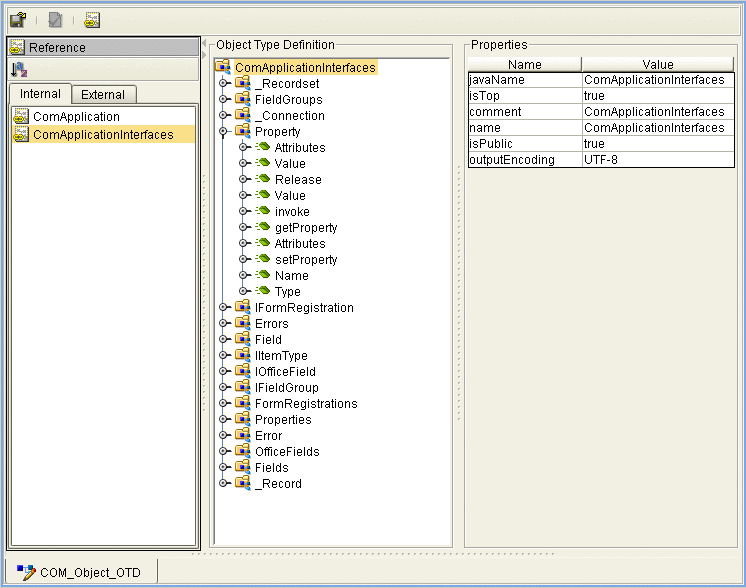Click the sort A-Z icon under Reference
This screenshot has width=746, height=588.
click(x=19, y=70)
